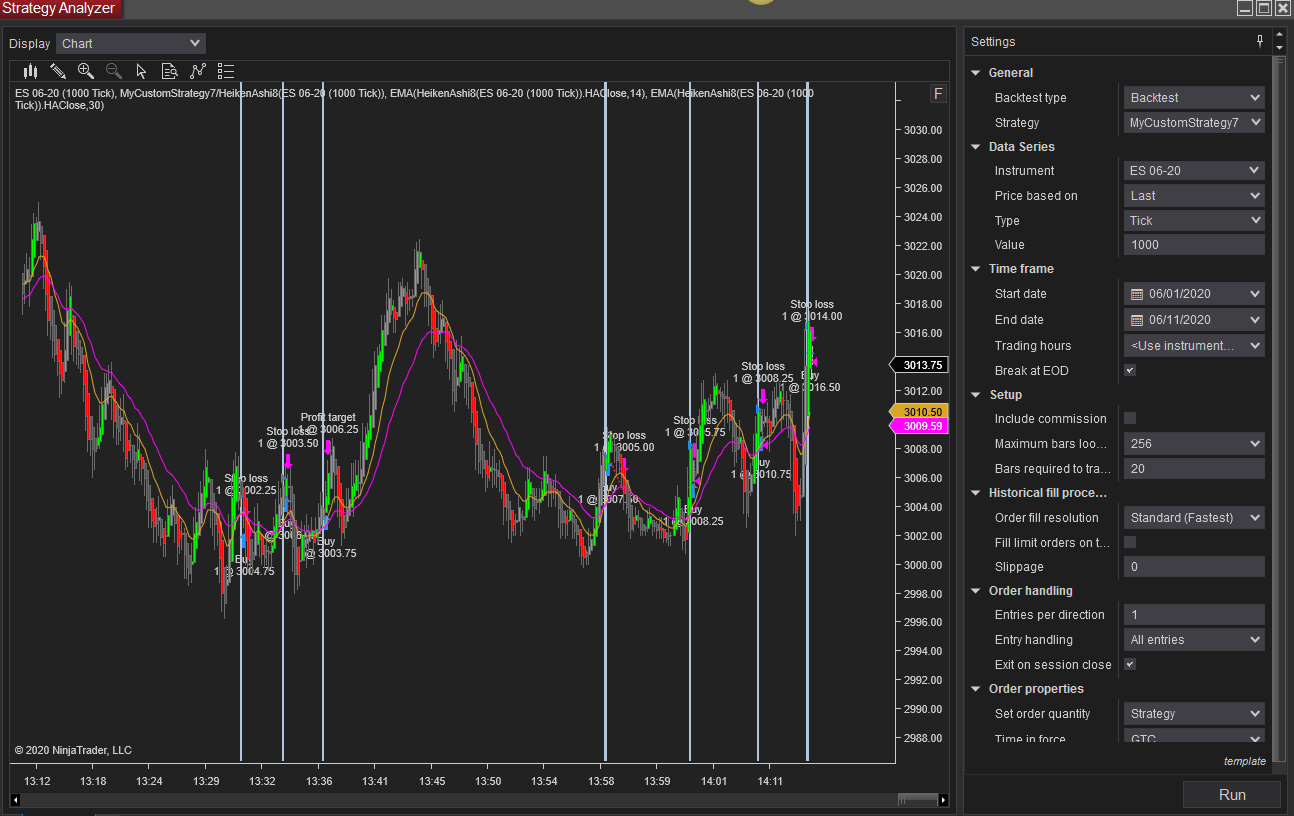Click the white 3013.75 price marker
The width and height of the screenshot is (1294, 816).
tap(918, 365)
